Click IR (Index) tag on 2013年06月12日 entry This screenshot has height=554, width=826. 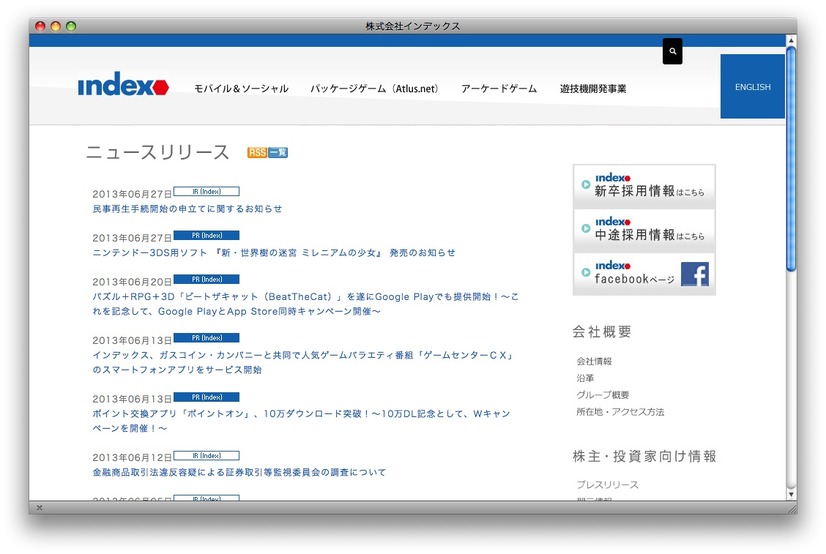[206, 456]
